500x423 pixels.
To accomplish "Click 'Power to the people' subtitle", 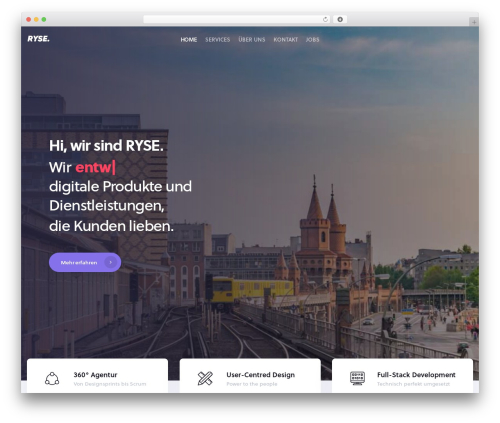I will click(x=252, y=384).
